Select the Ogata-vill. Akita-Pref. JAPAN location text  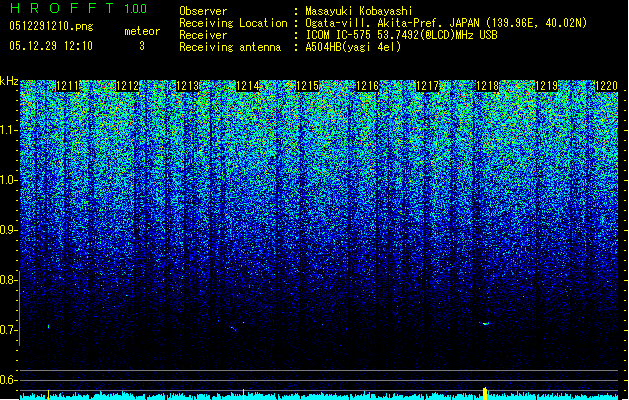click(x=446, y=23)
